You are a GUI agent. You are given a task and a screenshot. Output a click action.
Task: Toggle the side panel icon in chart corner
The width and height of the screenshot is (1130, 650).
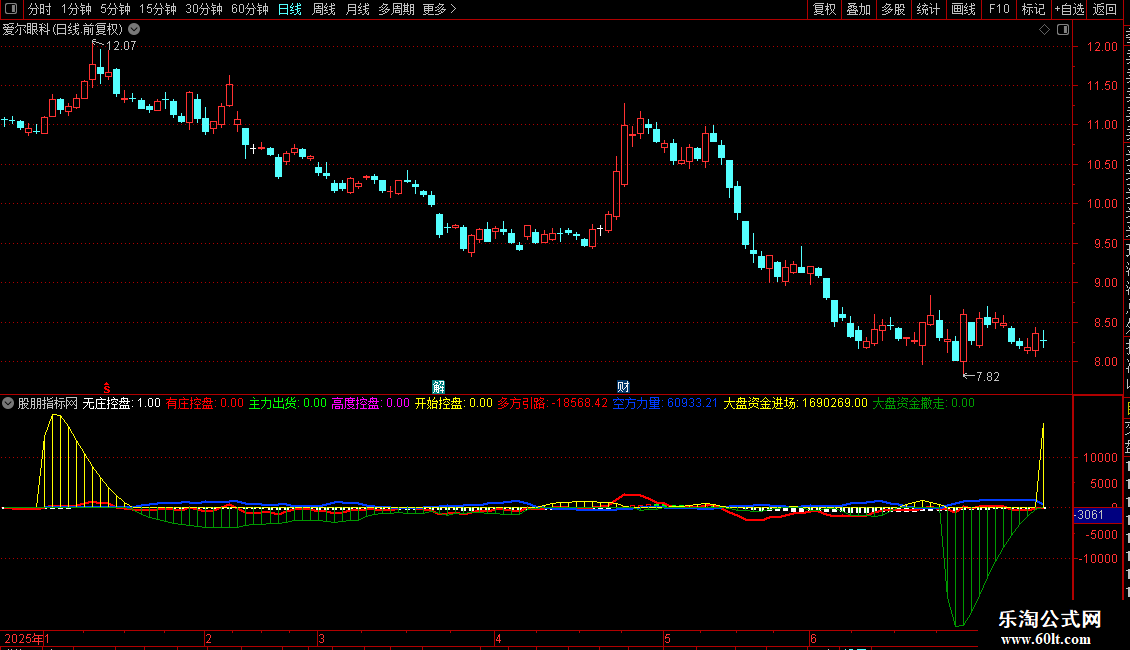pos(1063,30)
